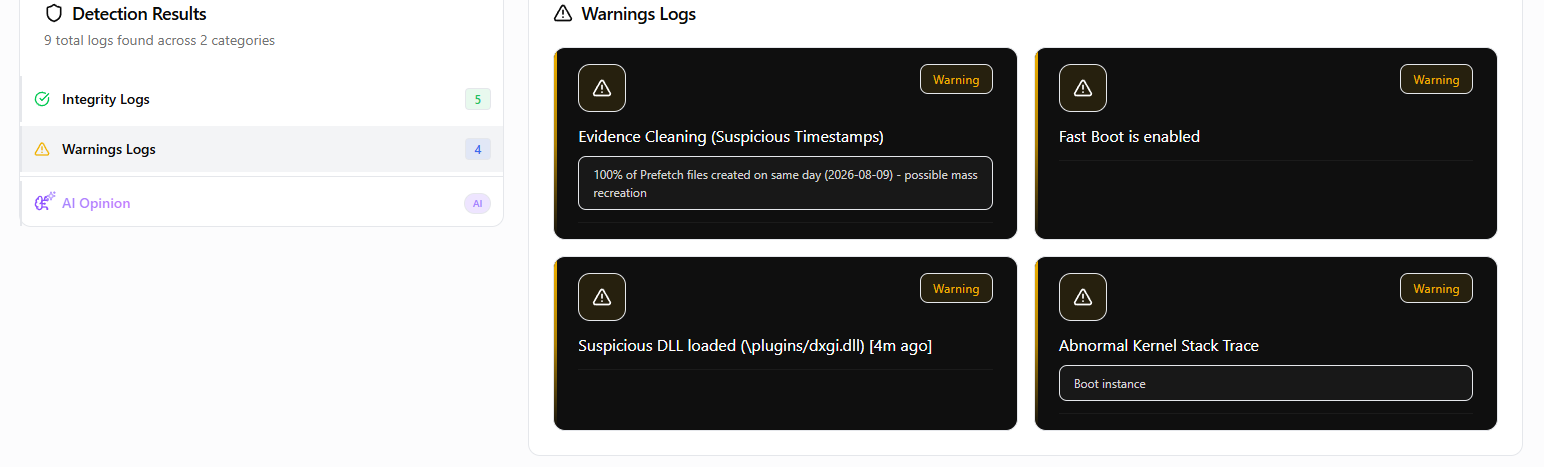Click the Fast Boot card warning icon

(x=1083, y=88)
